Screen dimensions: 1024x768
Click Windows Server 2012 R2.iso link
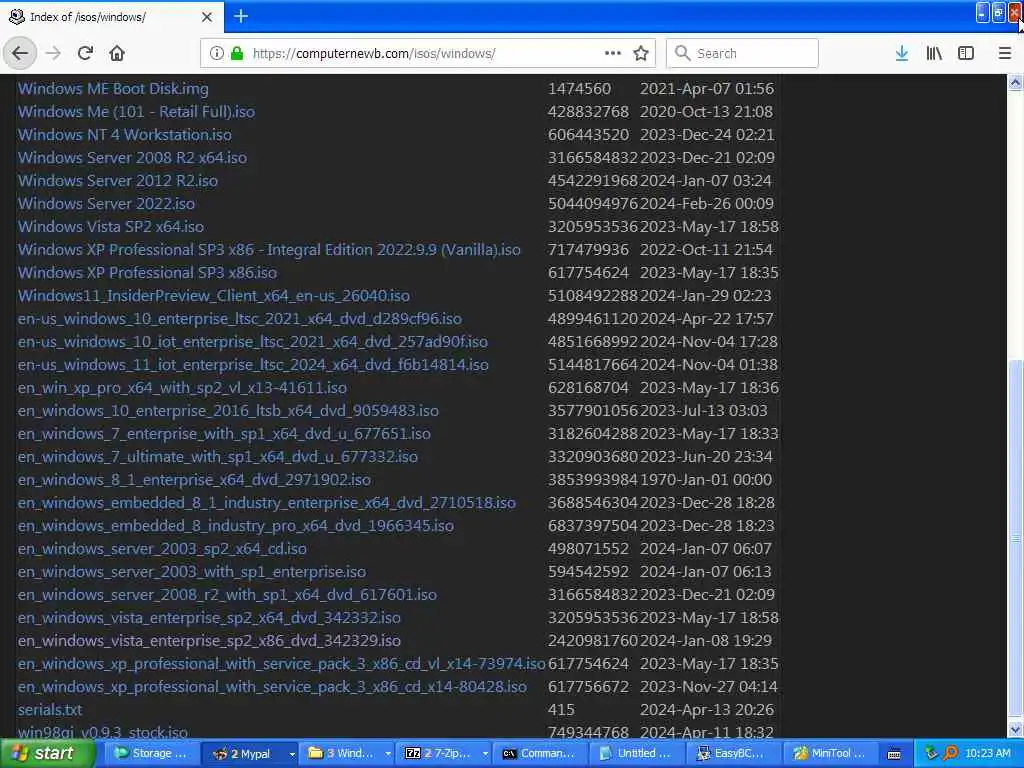click(x=118, y=180)
